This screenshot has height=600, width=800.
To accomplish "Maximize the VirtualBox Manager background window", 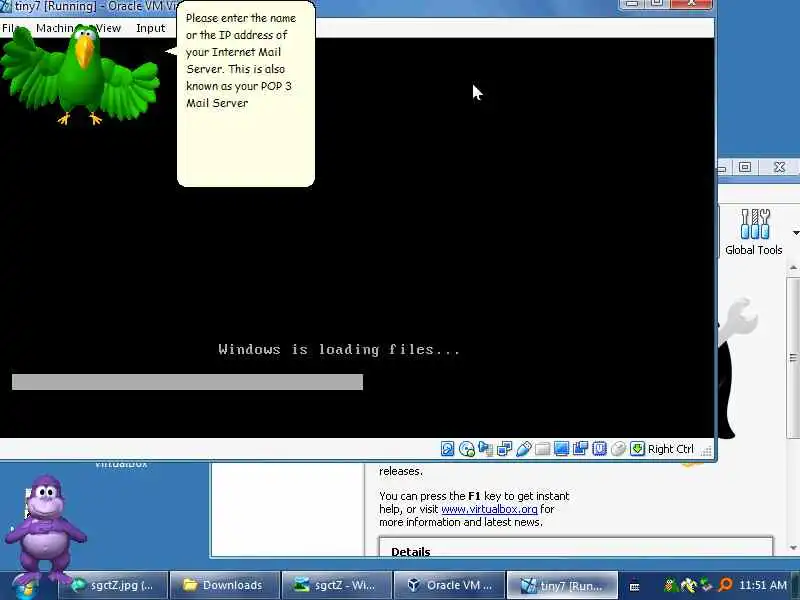I will click(x=745, y=167).
